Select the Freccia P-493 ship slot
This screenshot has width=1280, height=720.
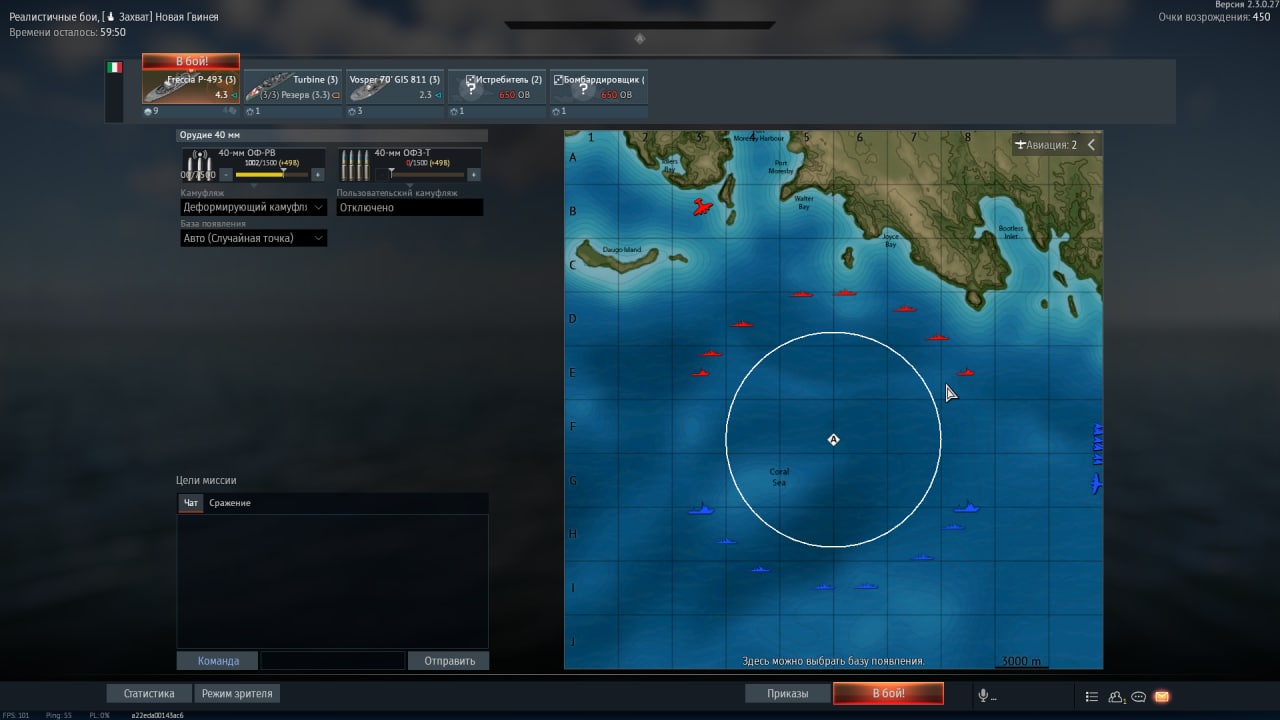(x=191, y=87)
